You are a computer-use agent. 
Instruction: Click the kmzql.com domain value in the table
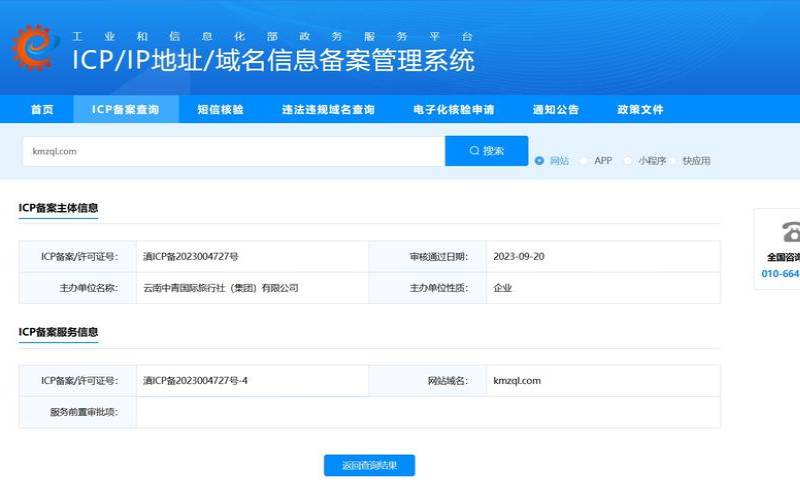click(x=517, y=381)
